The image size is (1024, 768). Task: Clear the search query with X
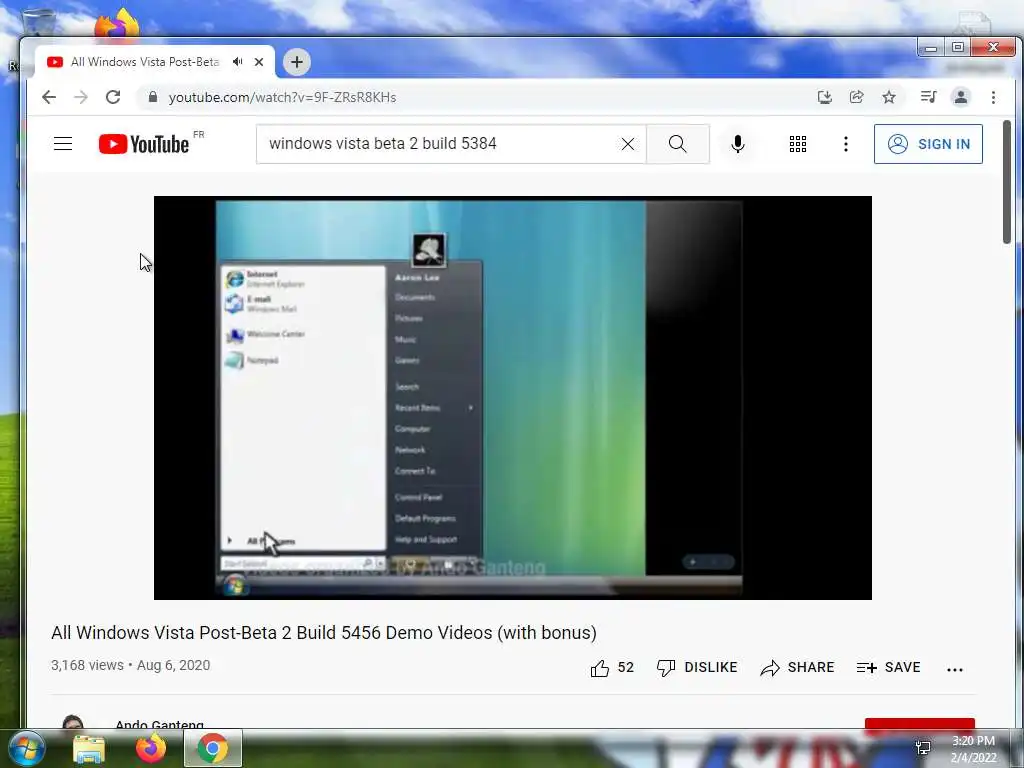628,144
